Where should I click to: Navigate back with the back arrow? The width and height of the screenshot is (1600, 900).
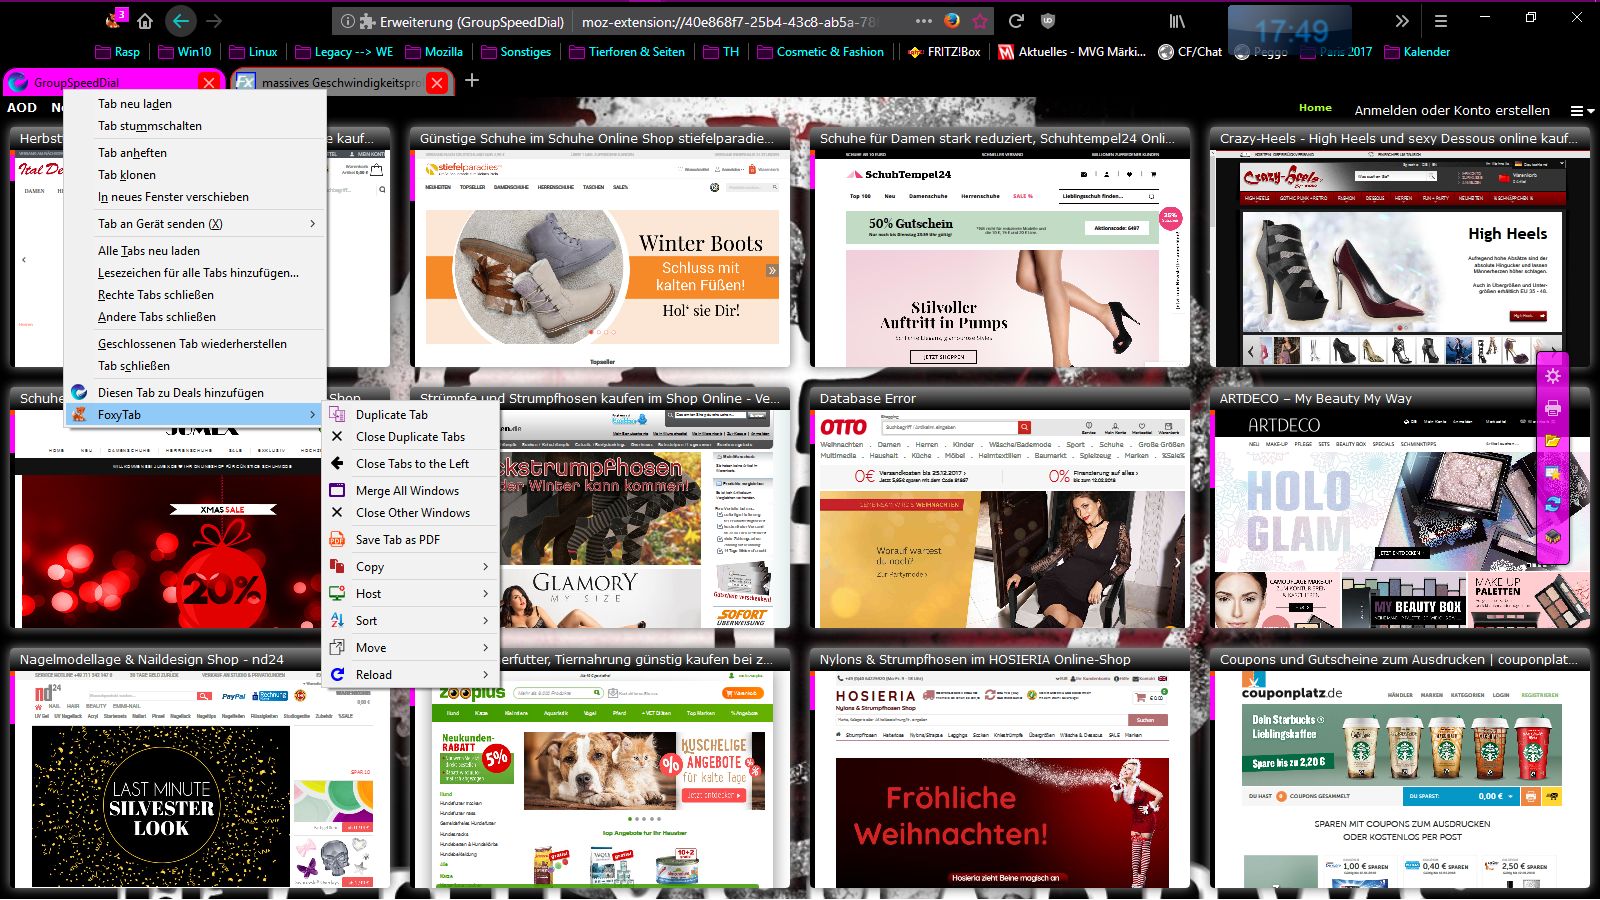point(180,20)
